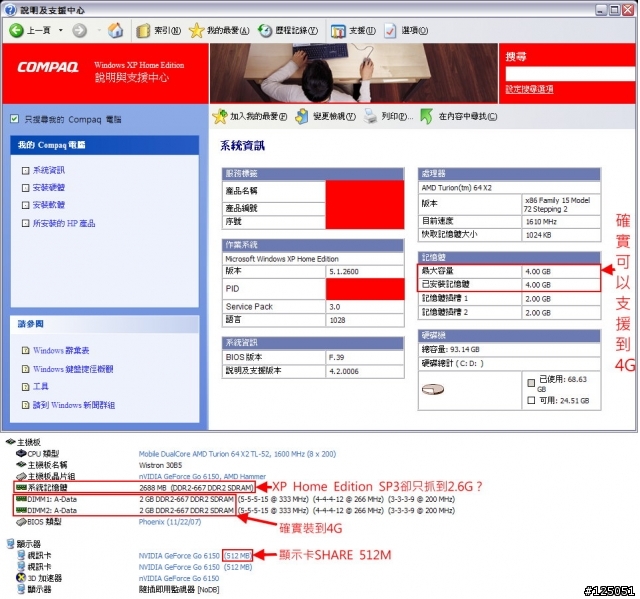Open the 設定搜尋選項 link
This screenshot has height=599, width=640.
point(529,89)
